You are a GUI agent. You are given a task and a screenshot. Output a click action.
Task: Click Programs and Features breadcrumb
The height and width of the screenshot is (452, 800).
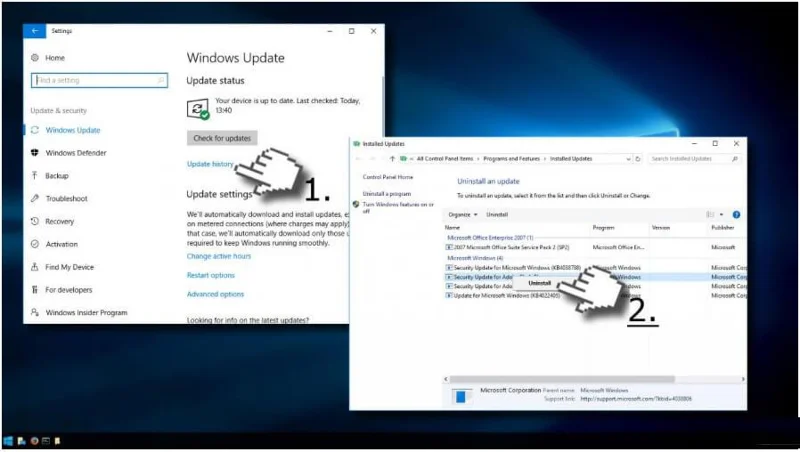click(x=511, y=159)
